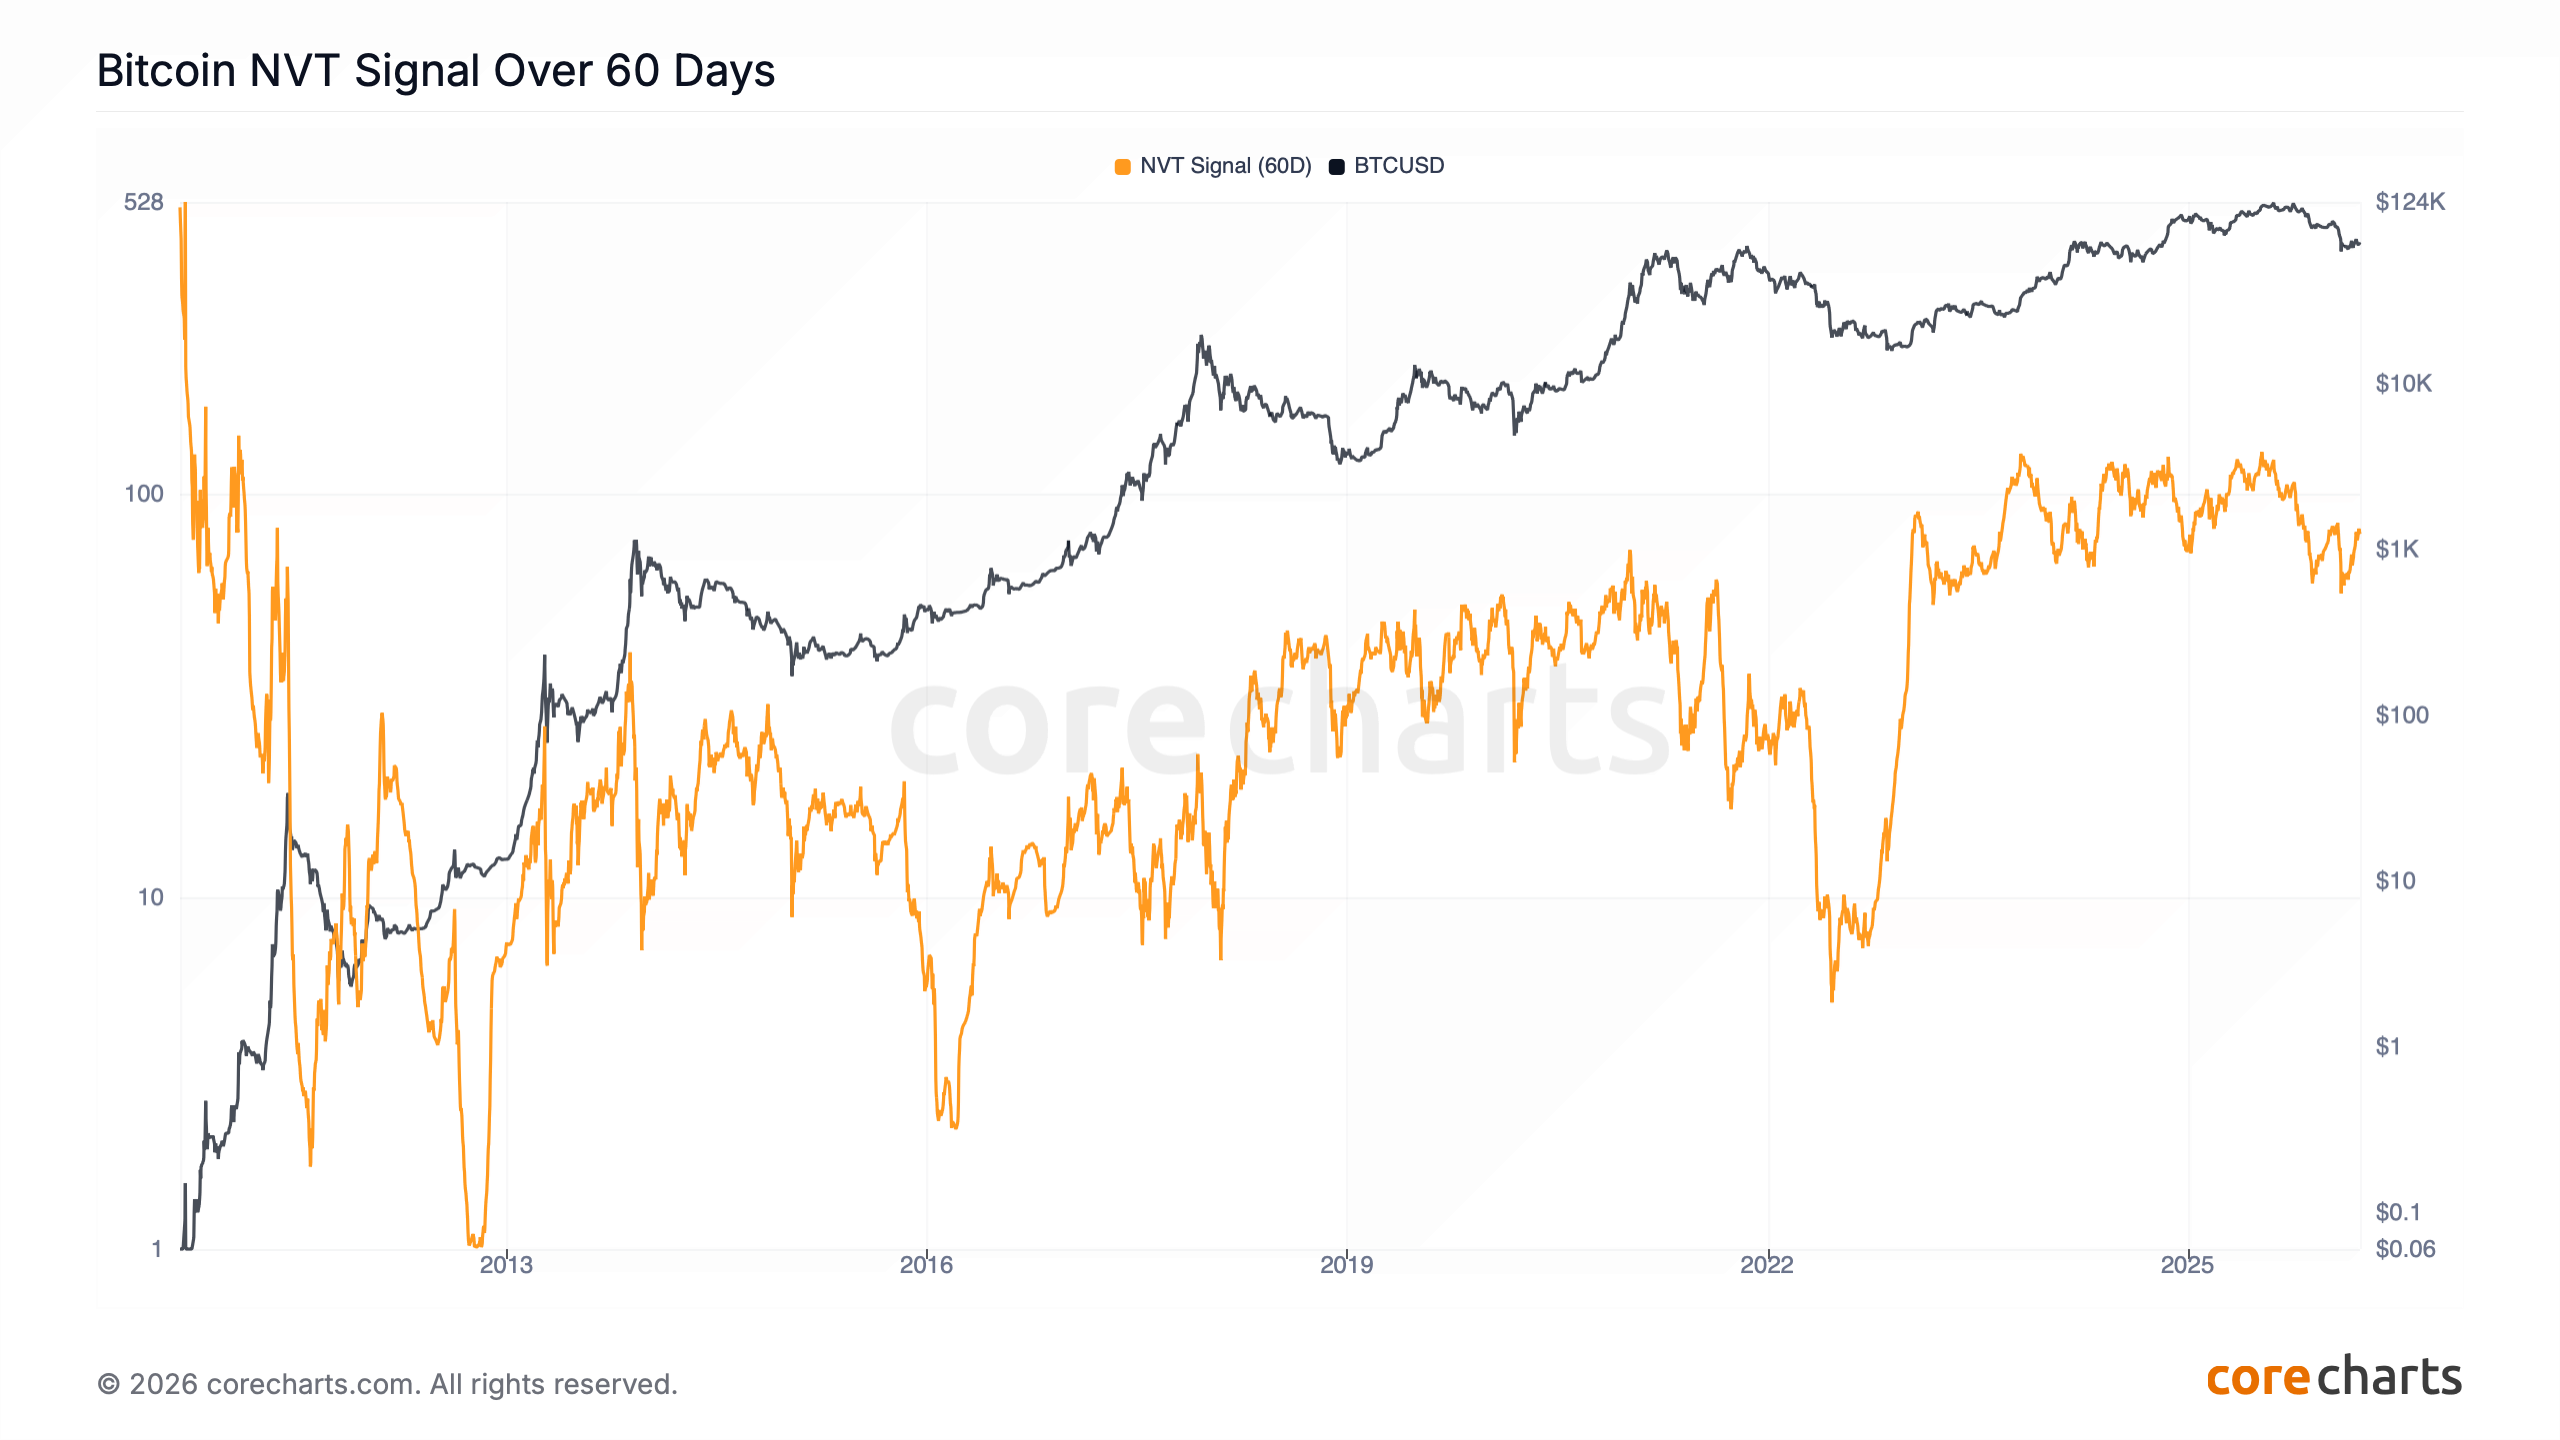
Task: Click the 2022 x-axis label
Action: pos(1767,1265)
